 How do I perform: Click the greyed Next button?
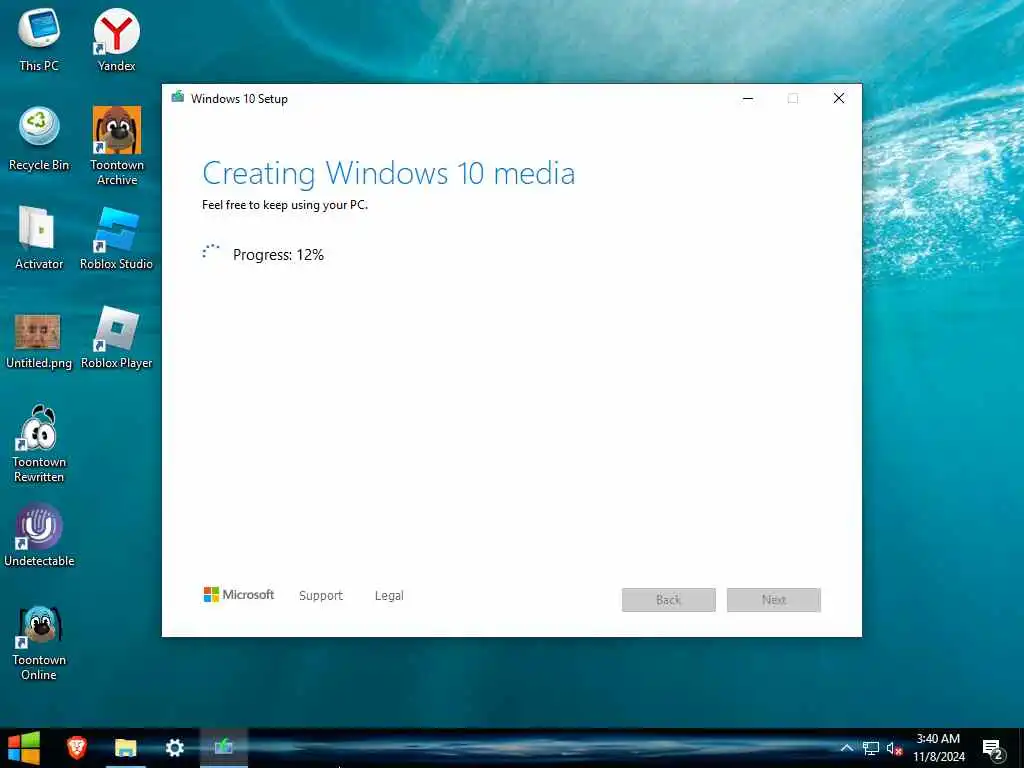click(x=774, y=600)
